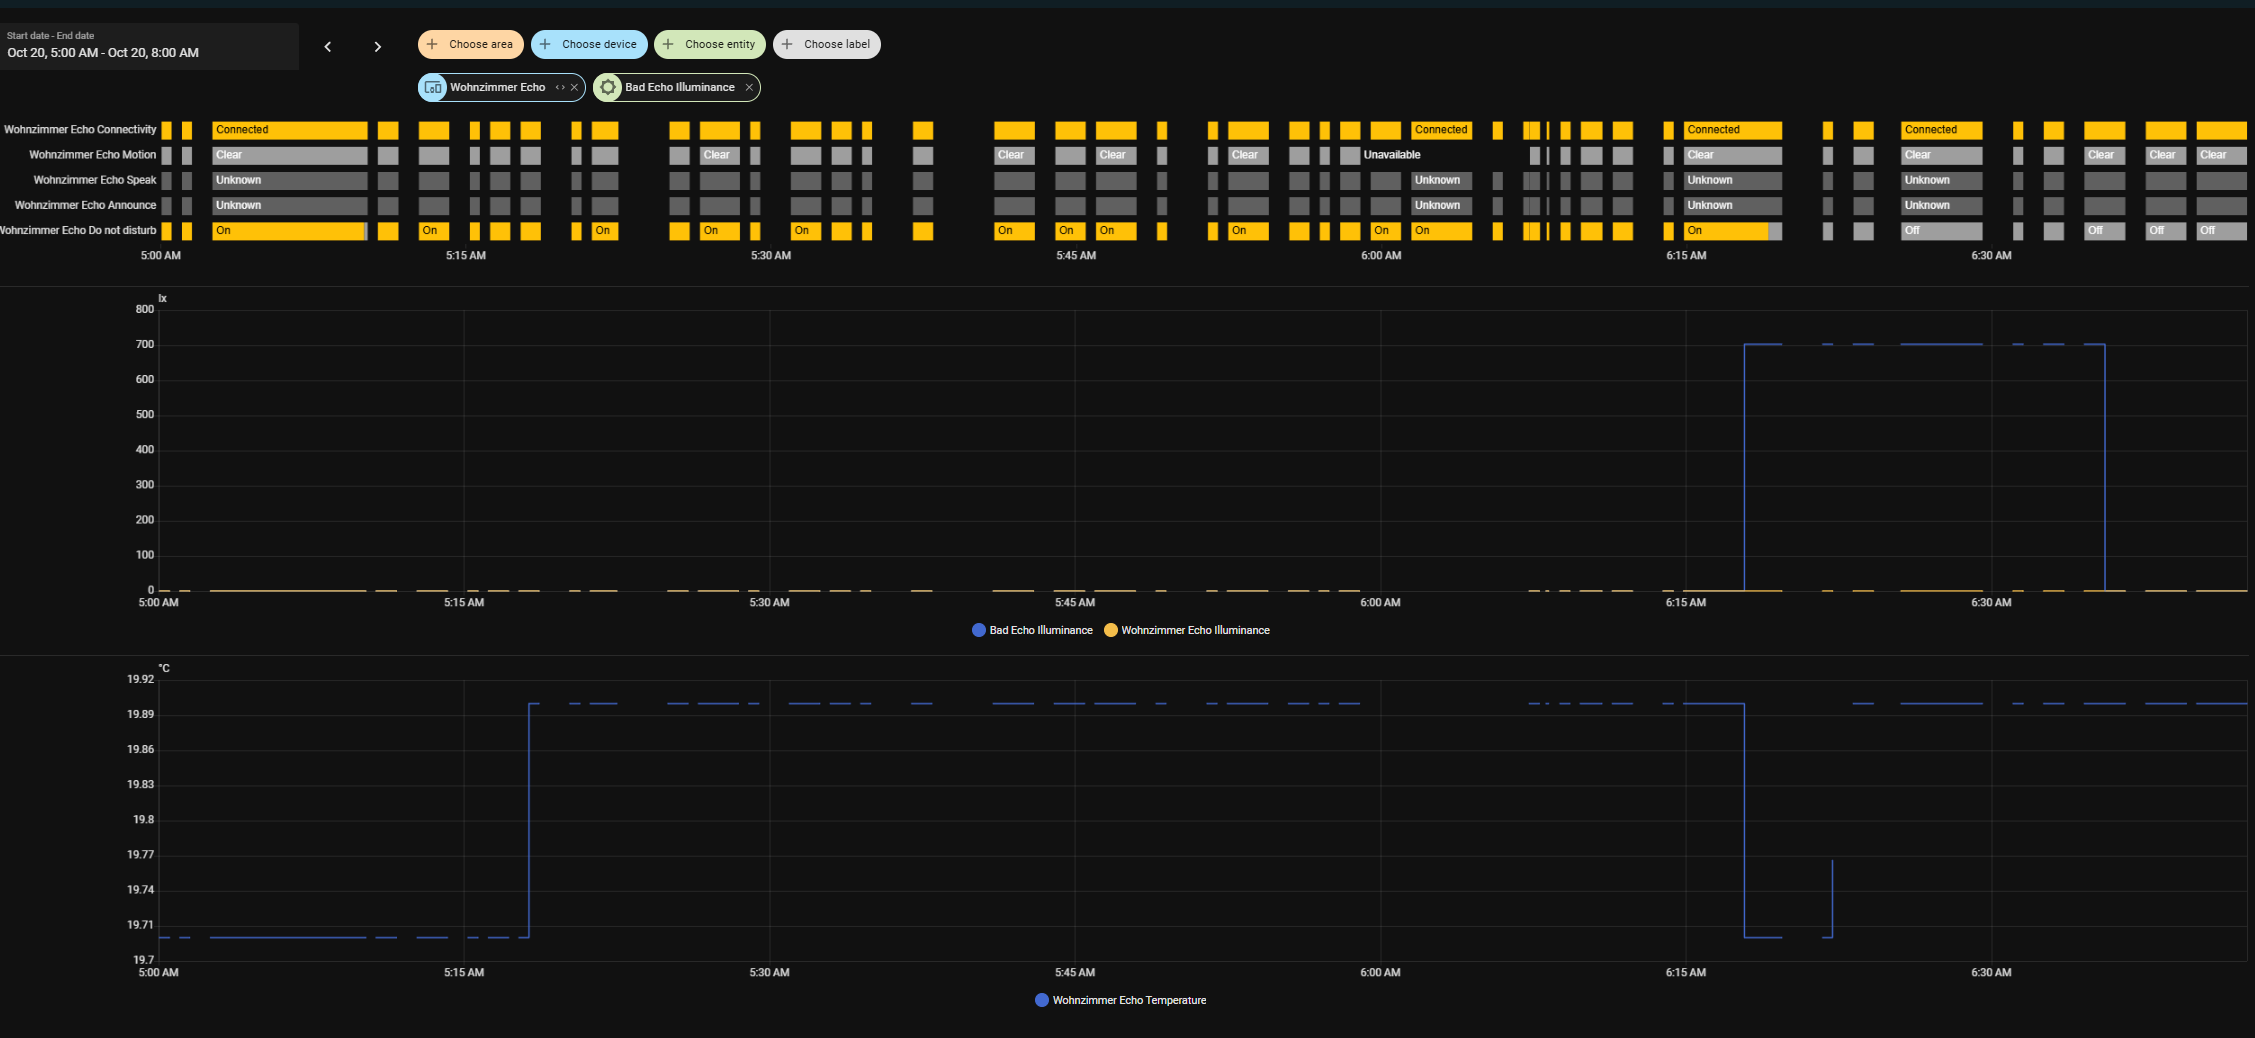The height and width of the screenshot is (1038, 2255).
Task: Click the °C unit label on temperature chart
Action: [164, 668]
